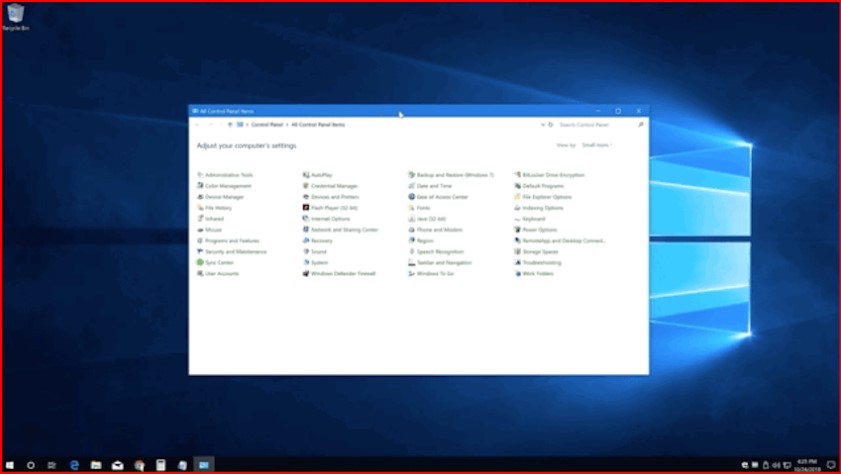Image resolution: width=841 pixels, height=474 pixels.
Task: Click the Storage Spaces link
Action: (540, 251)
